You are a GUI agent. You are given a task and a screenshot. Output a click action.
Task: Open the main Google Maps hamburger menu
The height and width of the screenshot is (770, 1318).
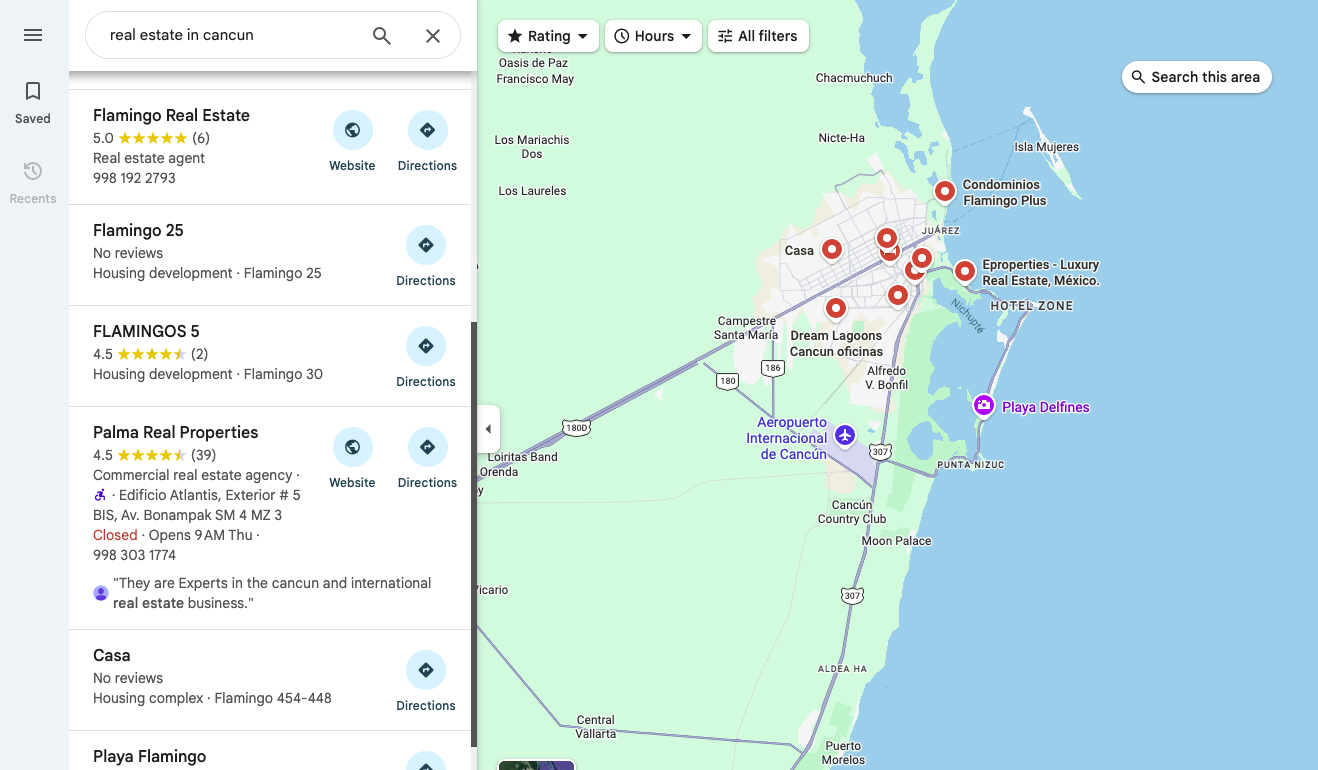pyautogui.click(x=32, y=34)
